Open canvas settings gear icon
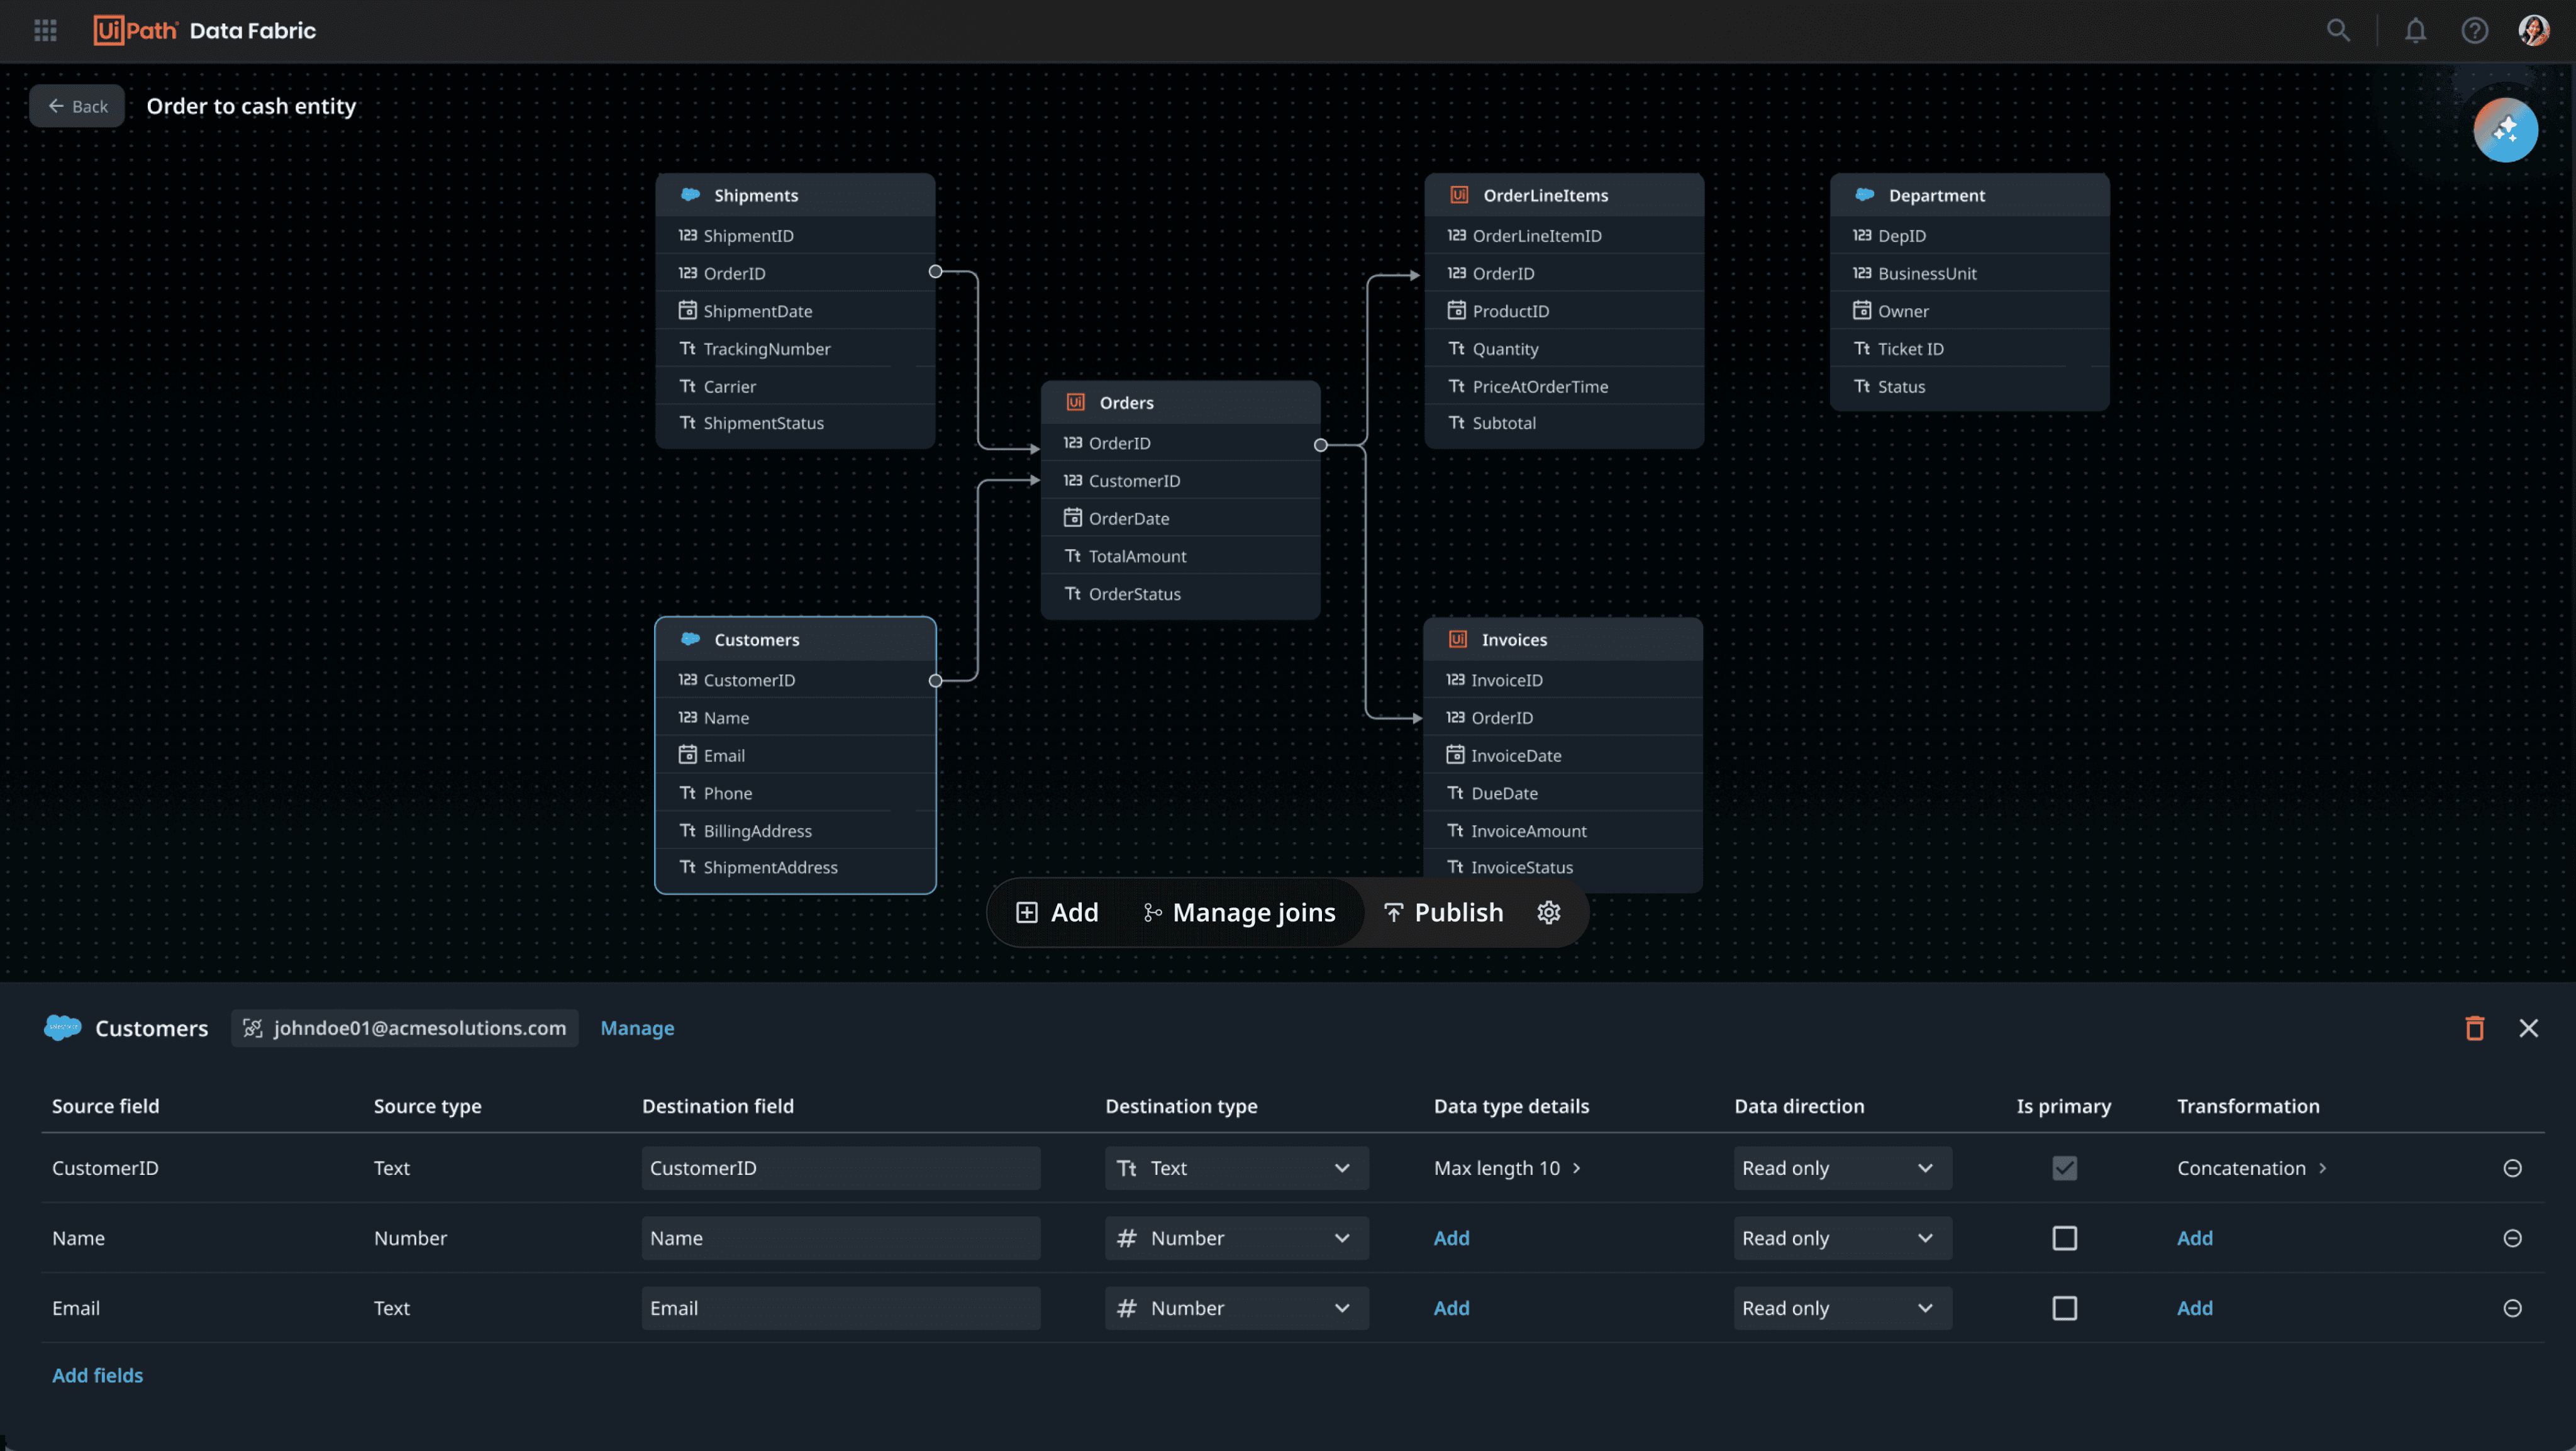The height and width of the screenshot is (1451, 2576). pos(1548,912)
